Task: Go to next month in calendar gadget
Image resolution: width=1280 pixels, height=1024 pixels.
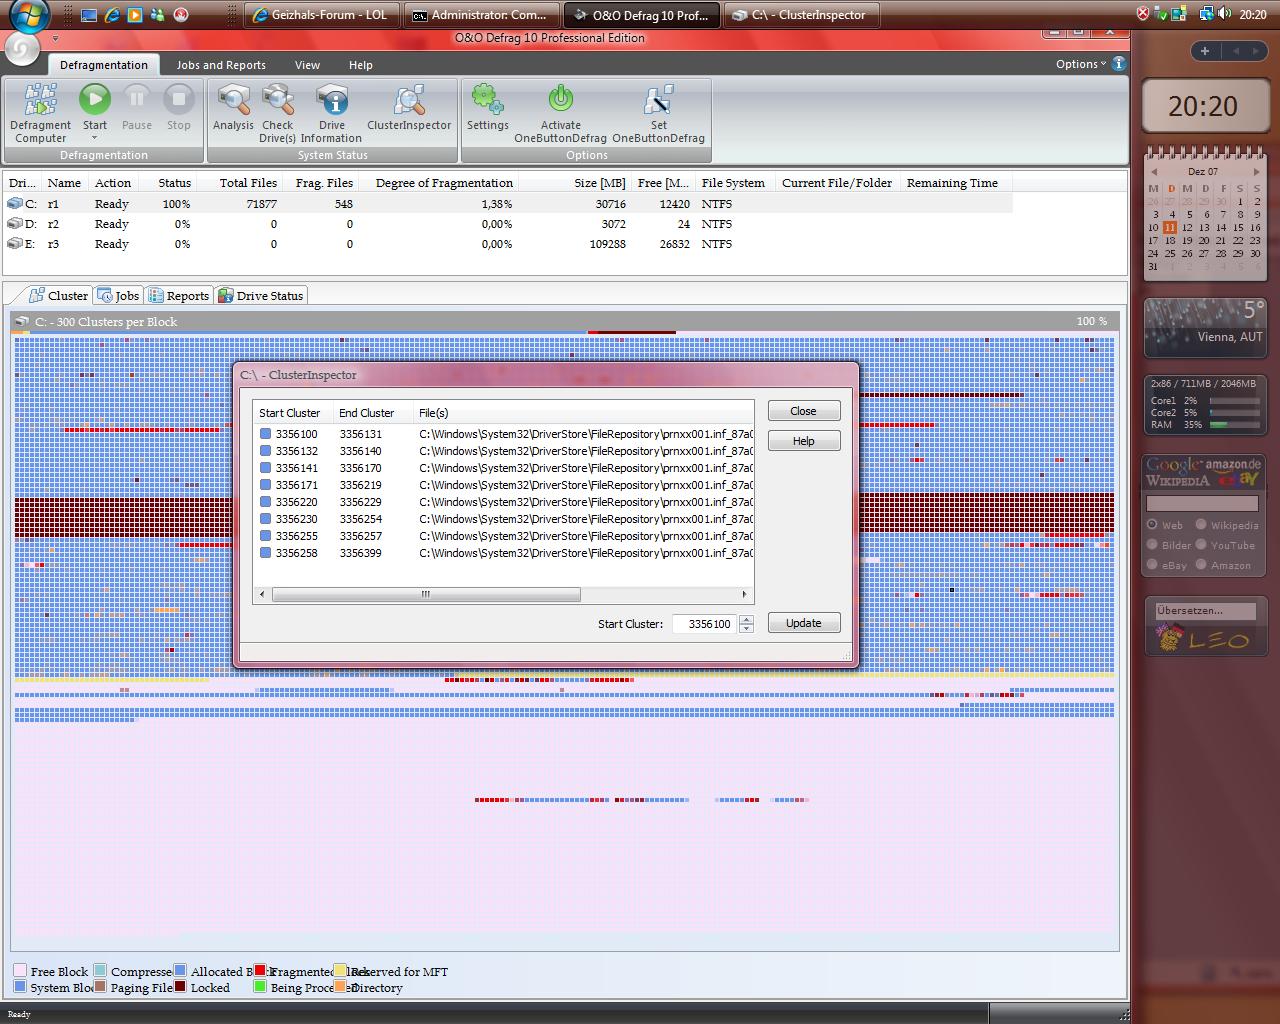Action: pyautogui.click(x=1256, y=171)
